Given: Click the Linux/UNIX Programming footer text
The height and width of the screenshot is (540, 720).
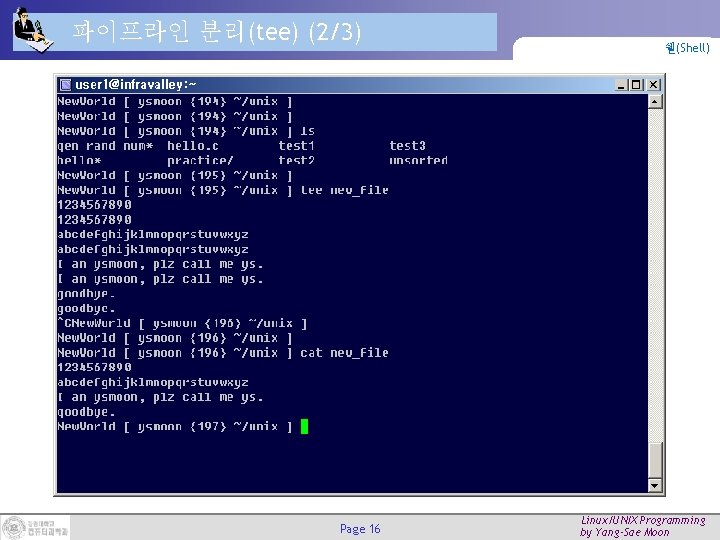Looking at the screenshot, I should coord(643,520).
